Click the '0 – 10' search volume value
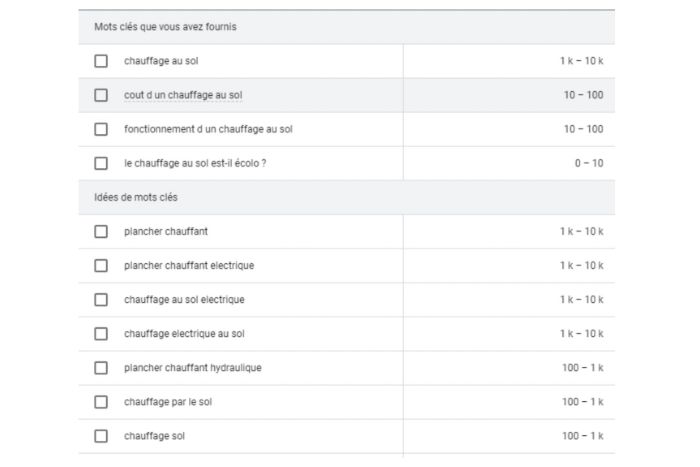 588,163
